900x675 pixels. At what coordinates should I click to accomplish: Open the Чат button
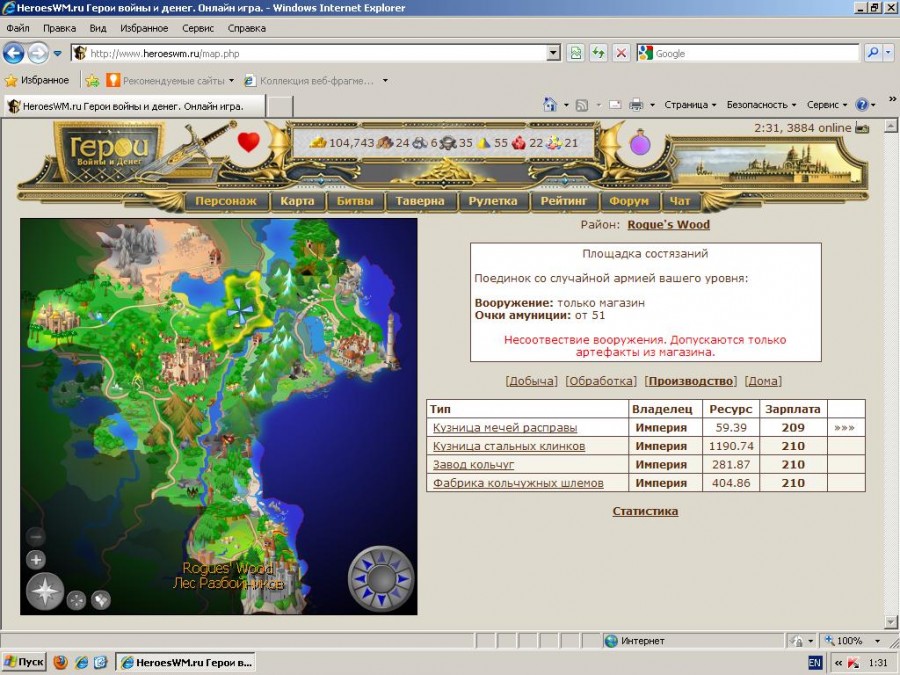[x=680, y=201]
